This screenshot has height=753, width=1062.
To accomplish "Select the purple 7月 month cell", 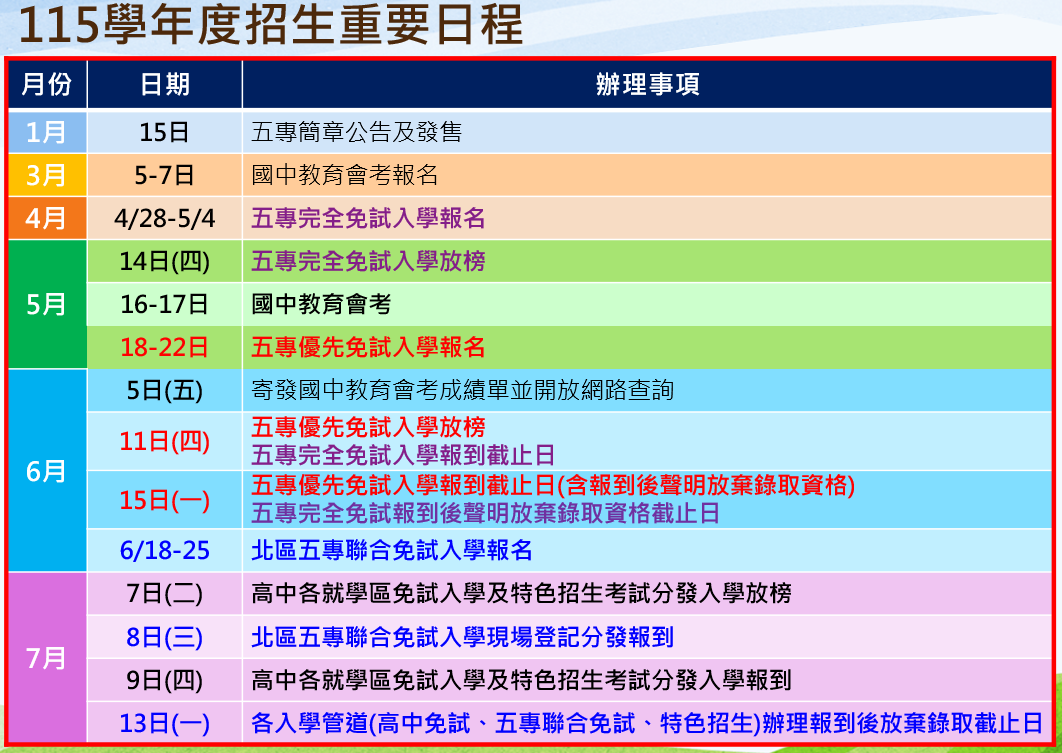I will tap(46, 658).
